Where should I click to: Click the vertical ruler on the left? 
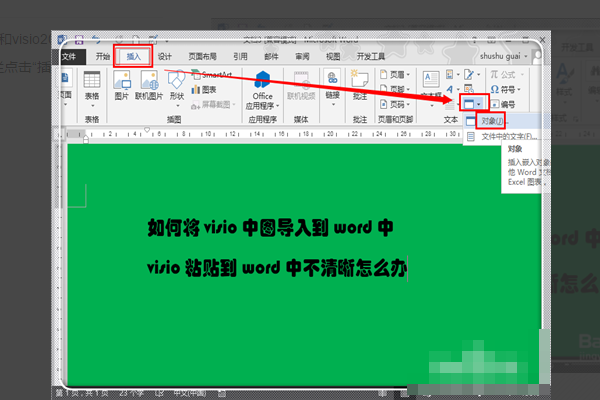pyautogui.click(x=59, y=264)
